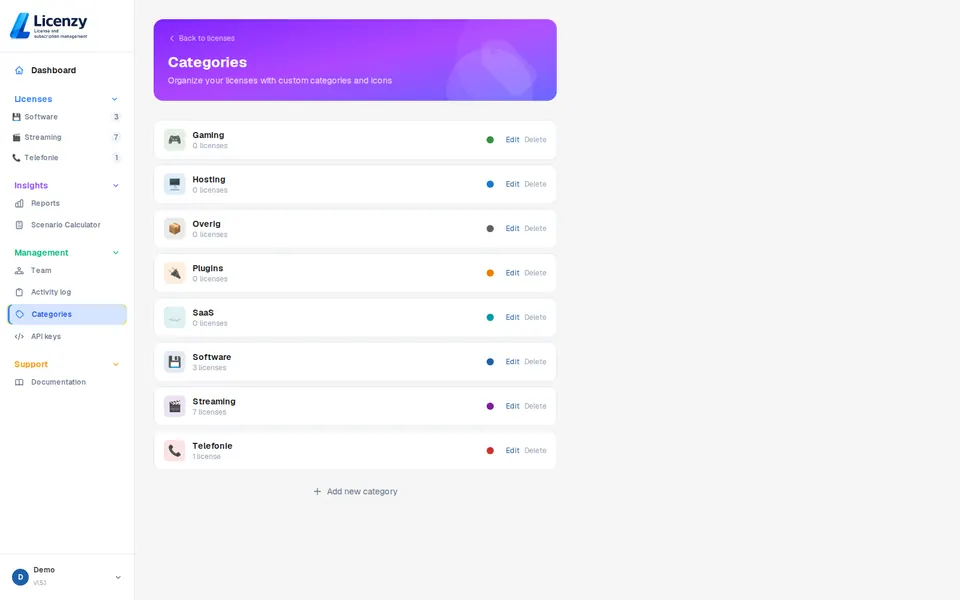Select Categories in the sidebar
This screenshot has height=600, width=960.
click(67, 314)
